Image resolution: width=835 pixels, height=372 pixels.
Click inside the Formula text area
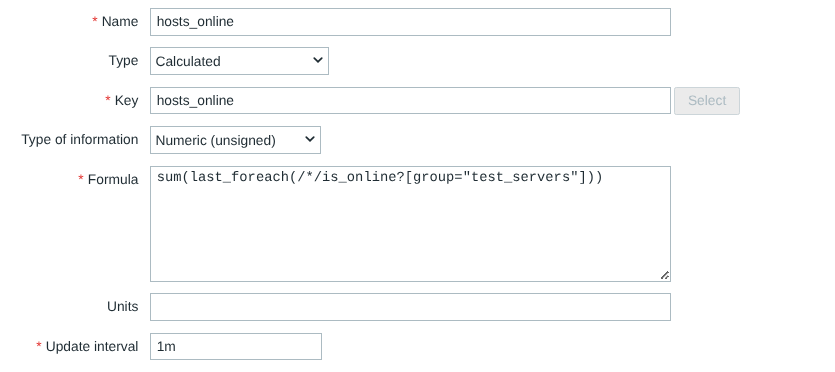click(x=410, y=224)
